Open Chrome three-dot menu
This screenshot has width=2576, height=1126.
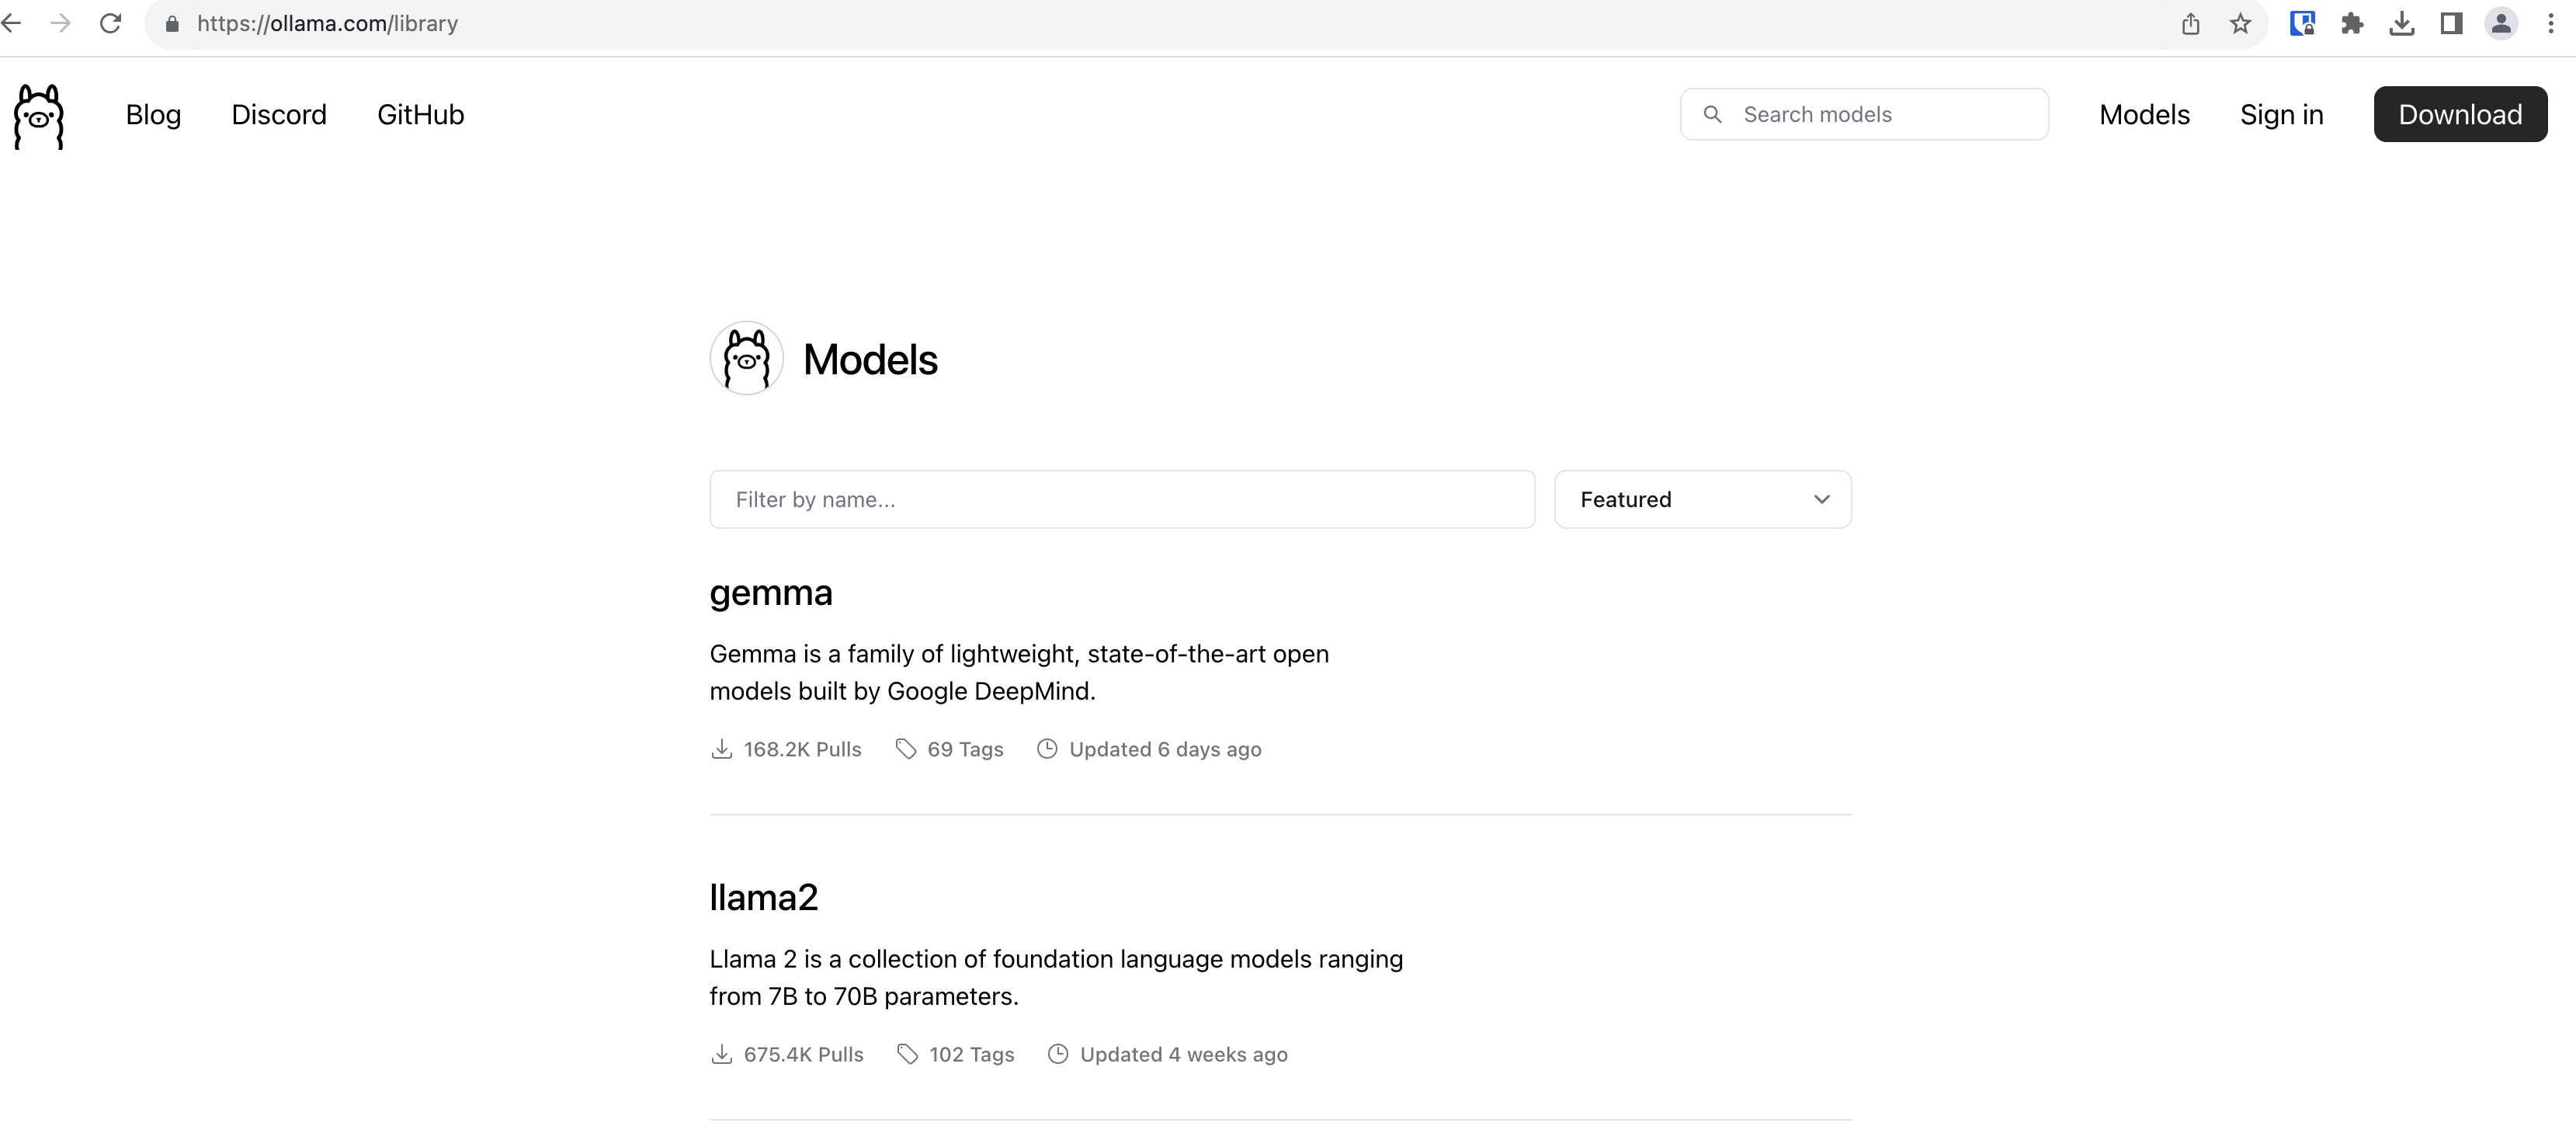pos(2550,23)
